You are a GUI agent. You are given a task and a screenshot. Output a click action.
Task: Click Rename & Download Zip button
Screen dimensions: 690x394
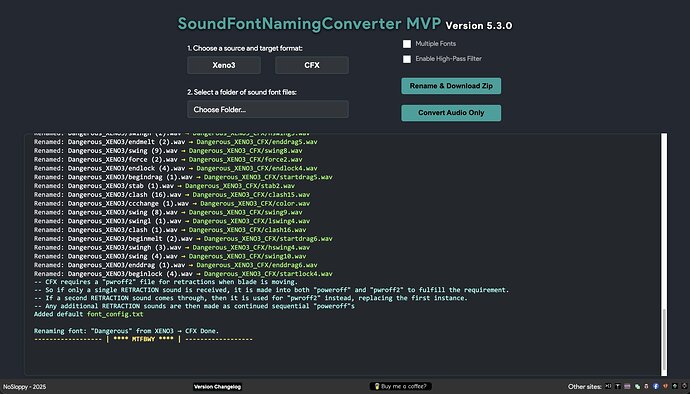(x=451, y=86)
